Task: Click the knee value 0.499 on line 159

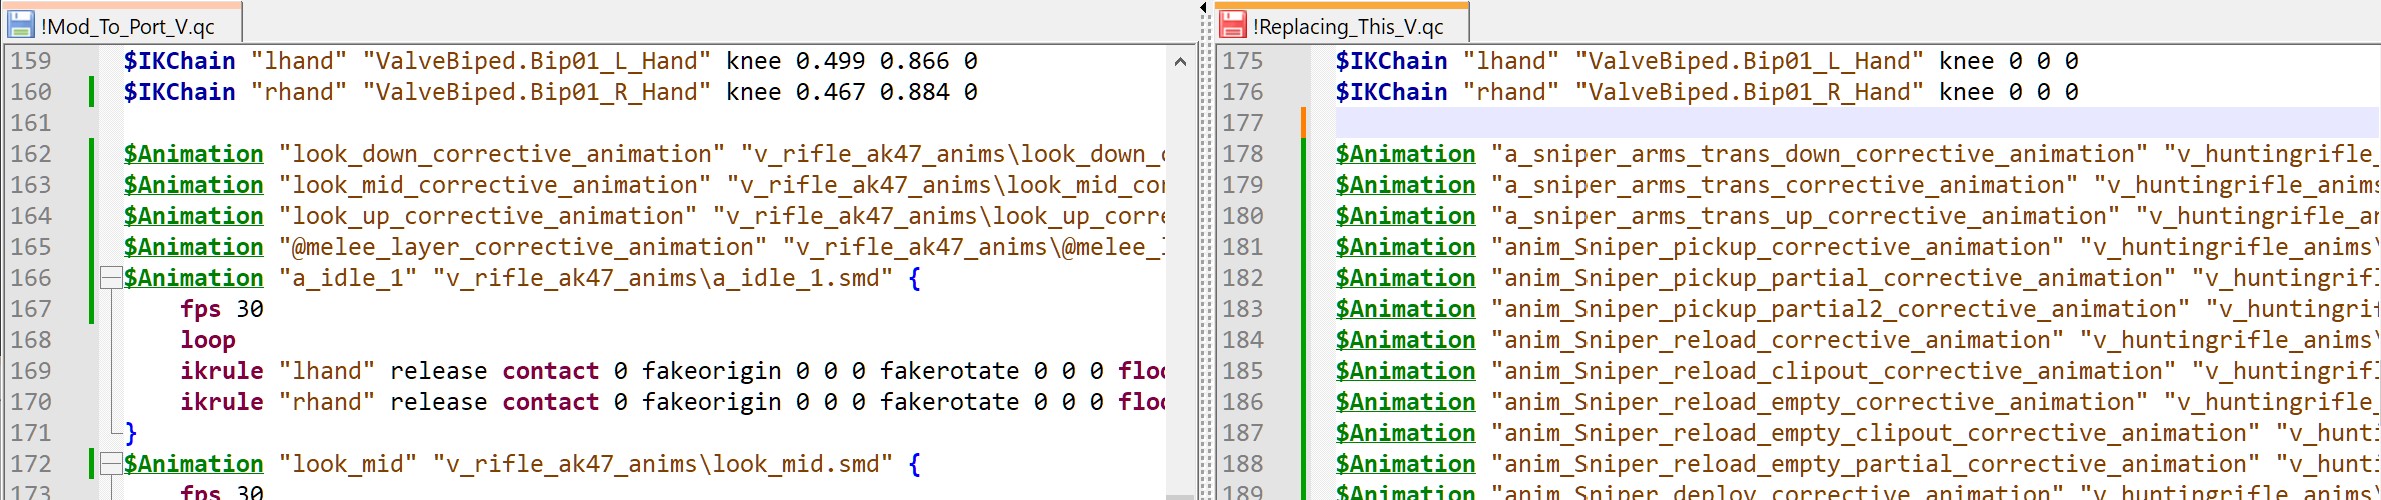Action: click(x=831, y=61)
